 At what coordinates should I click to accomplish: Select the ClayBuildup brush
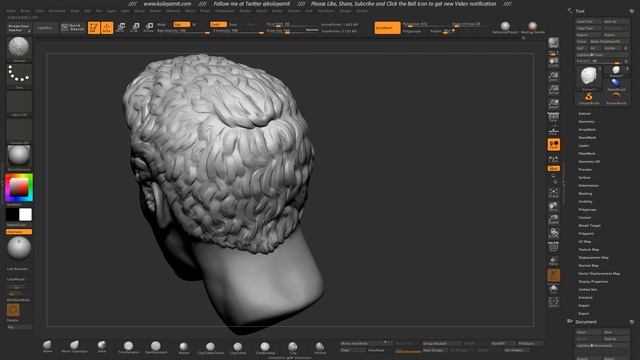pos(265,348)
